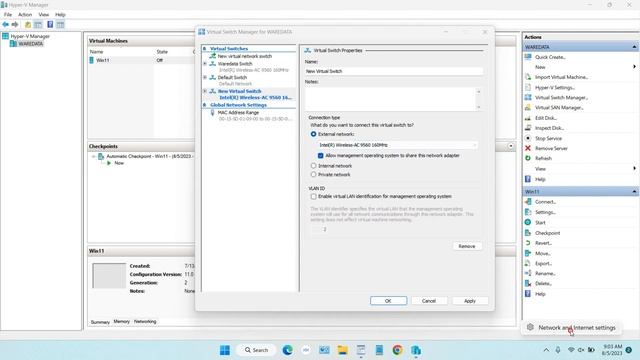The width and height of the screenshot is (640, 360).
Task: Click Edit Disk action
Action: point(546,118)
